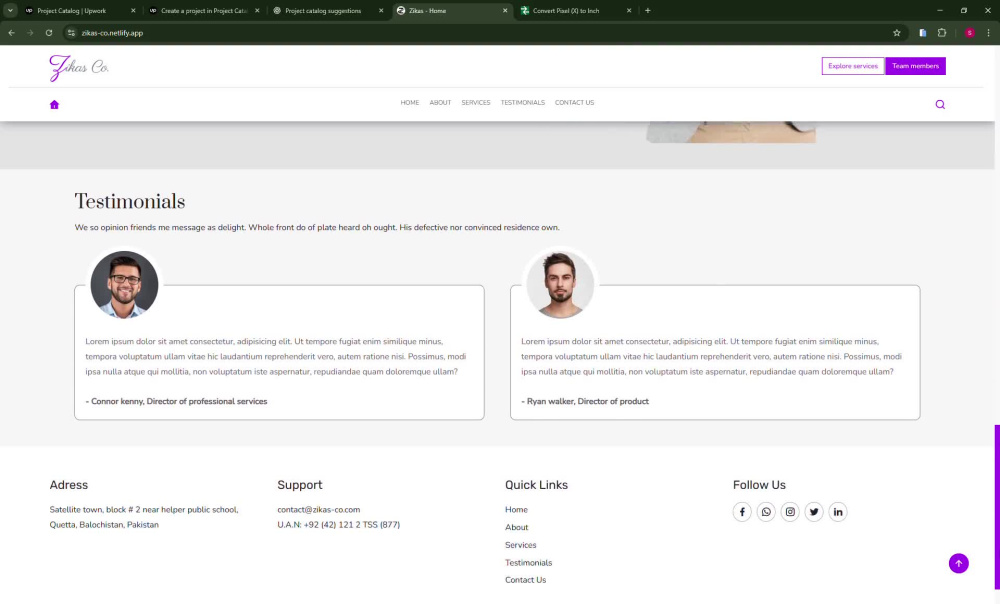Open the Chrome profile avatar
This screenshot has height=604, width=1000.
[969, 33]
